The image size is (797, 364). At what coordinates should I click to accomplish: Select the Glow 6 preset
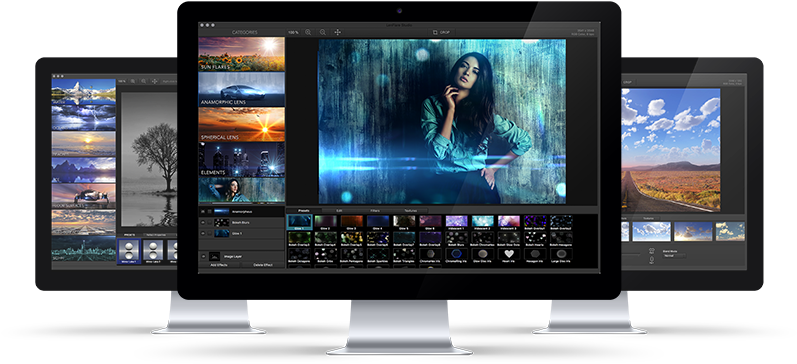tap(431, 222)
